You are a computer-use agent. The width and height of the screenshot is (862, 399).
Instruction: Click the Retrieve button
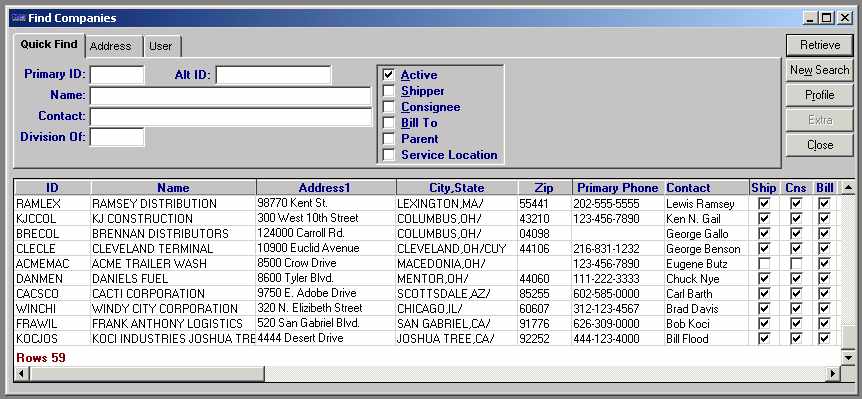(820, 46)
